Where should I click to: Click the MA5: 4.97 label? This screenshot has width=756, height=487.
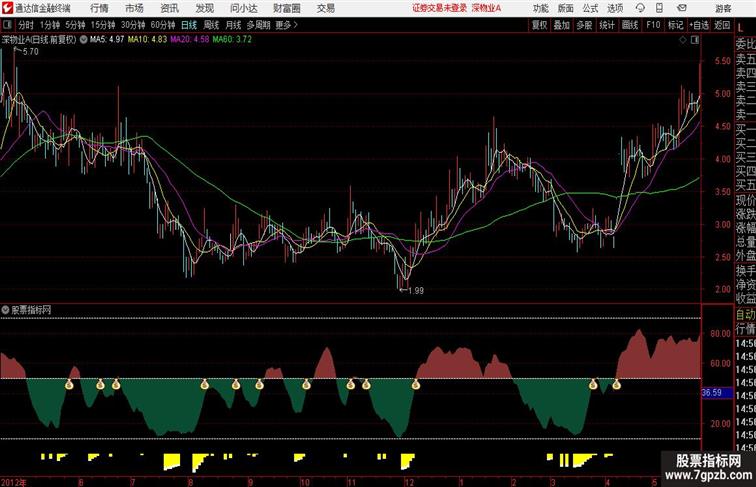coord(107,40)
